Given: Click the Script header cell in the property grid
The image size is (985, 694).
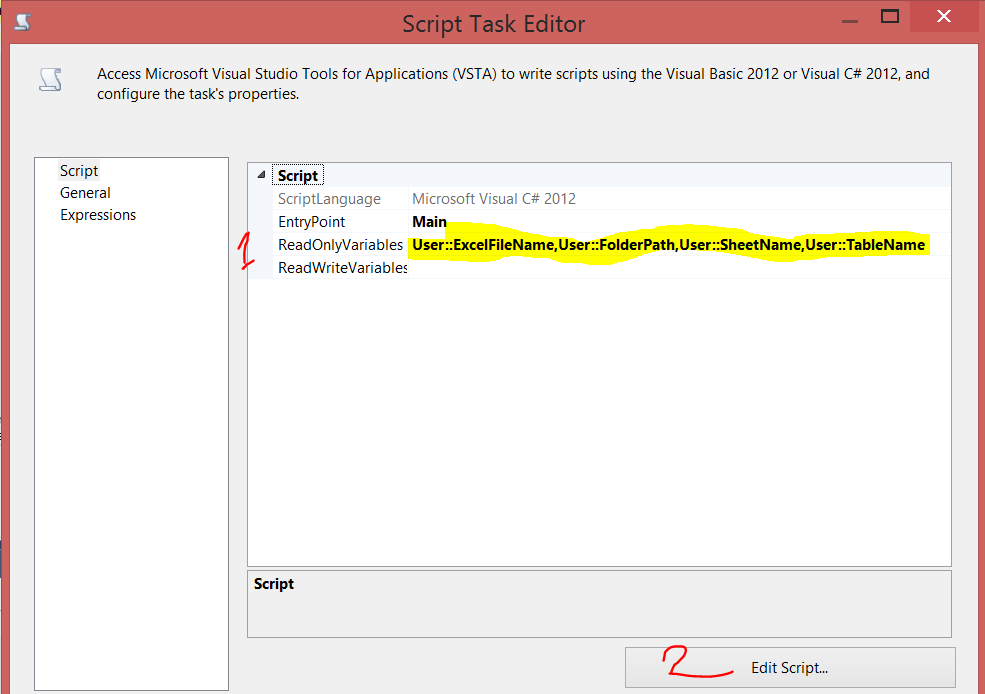Looking at the screenshot, I should tap(298, 174).
